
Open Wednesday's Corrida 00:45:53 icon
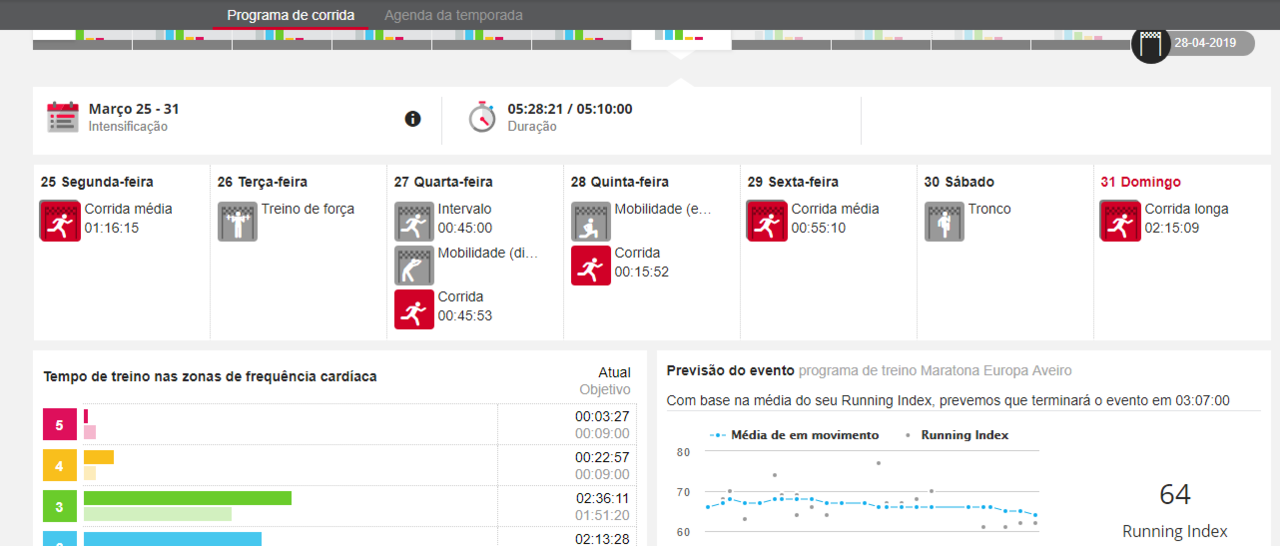click(414, 309)
